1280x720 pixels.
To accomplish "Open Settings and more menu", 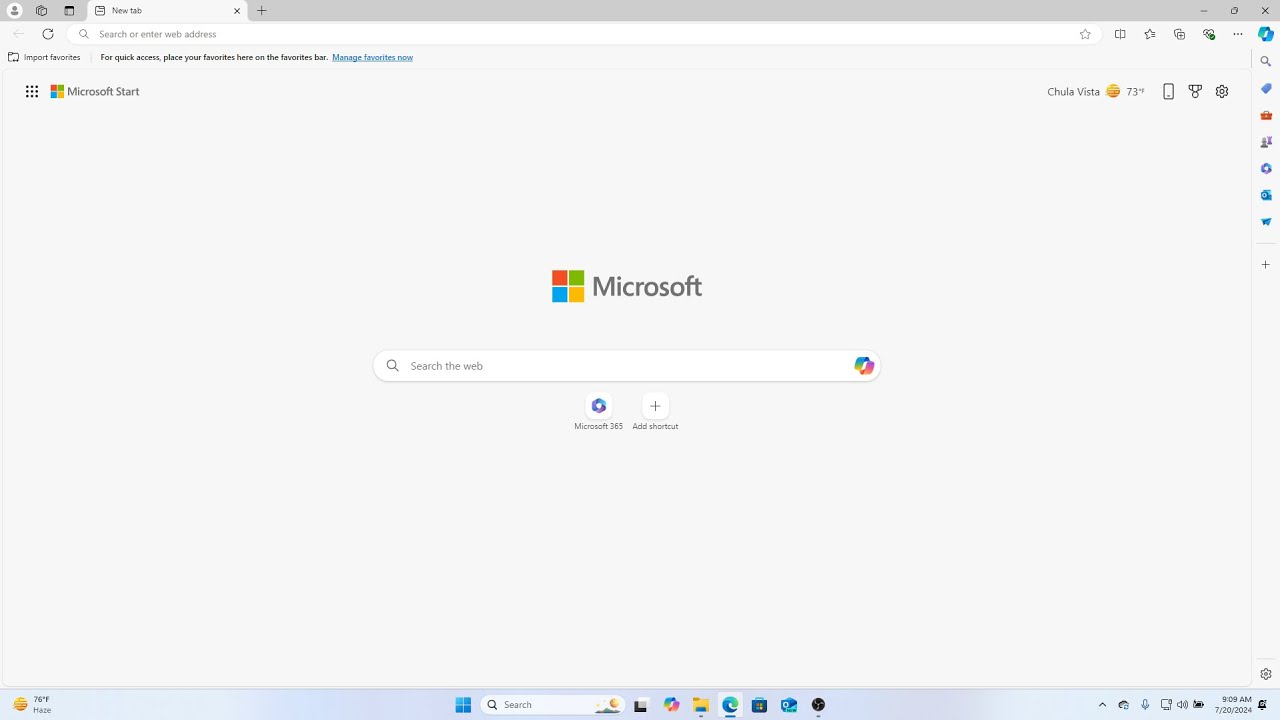I will (1238, 34).
